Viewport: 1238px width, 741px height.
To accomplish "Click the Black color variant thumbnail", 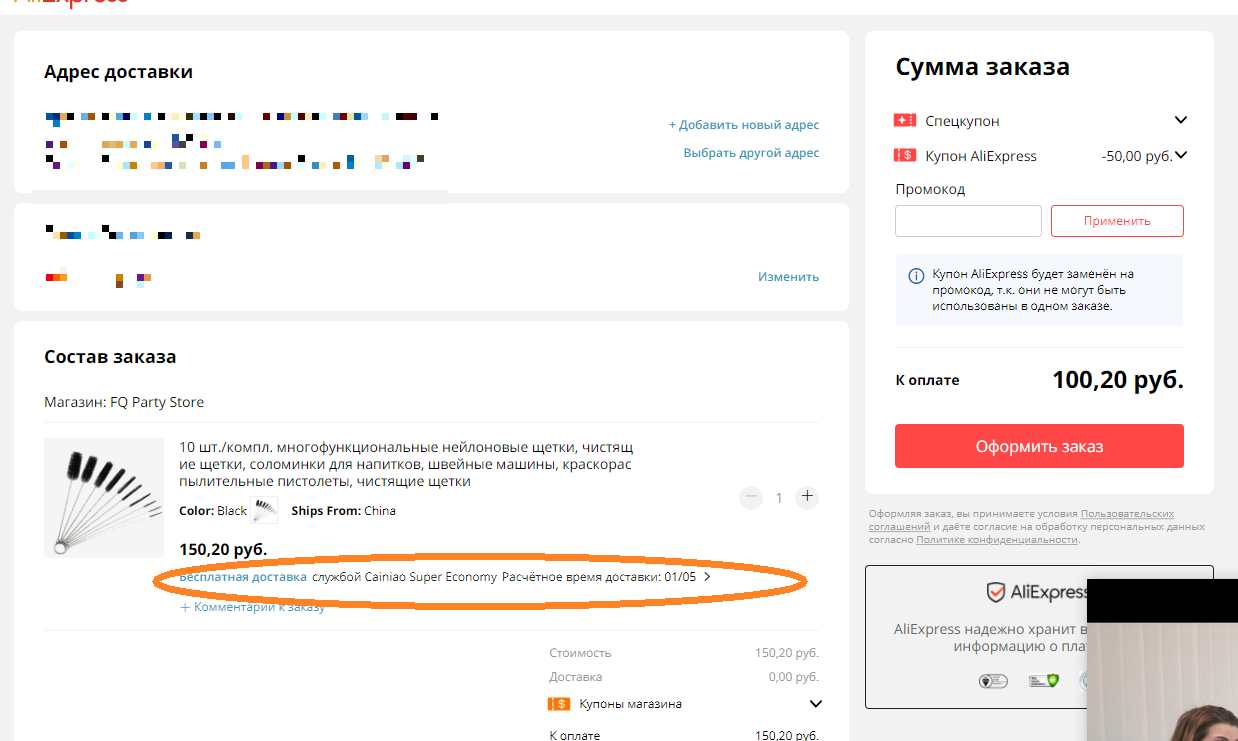I will point(264,510).
